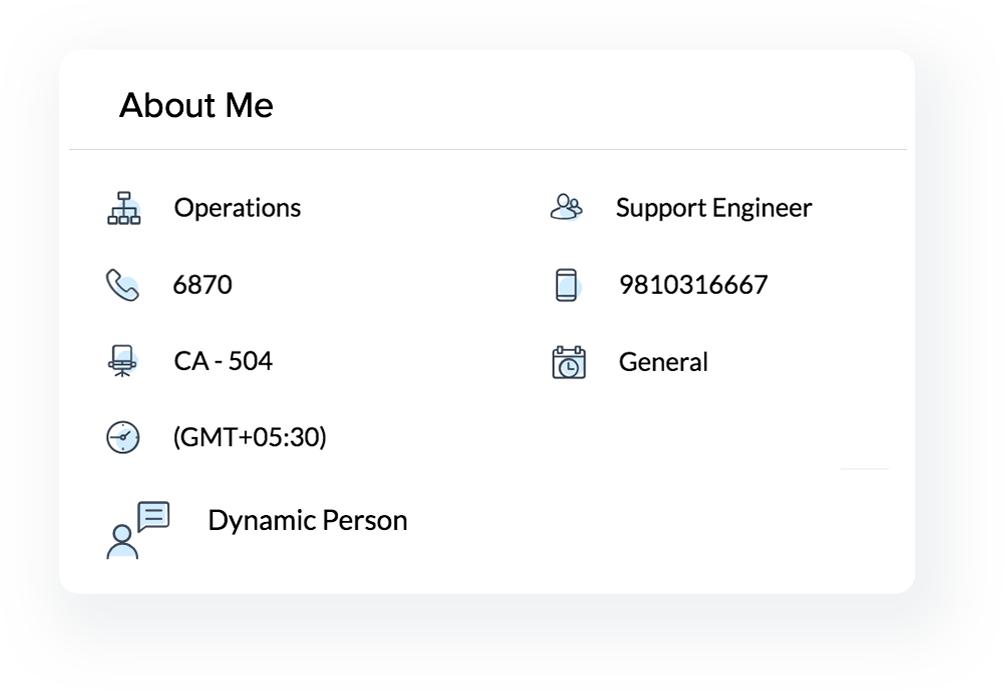
Task: Click the mobile phone icon beside 9810316667
Action: pyautogui.click(x=566, y=285)
